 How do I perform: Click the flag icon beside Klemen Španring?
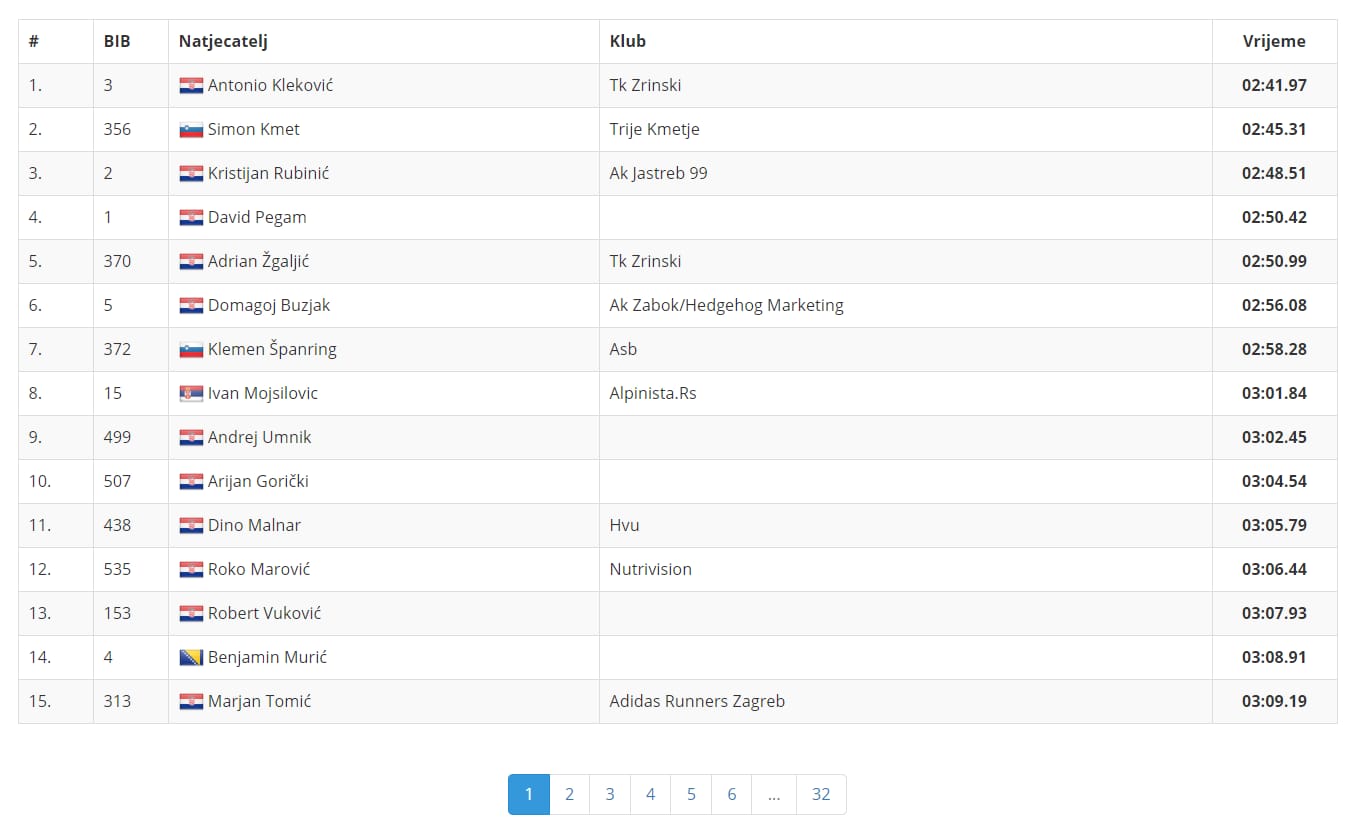[191, 350]
